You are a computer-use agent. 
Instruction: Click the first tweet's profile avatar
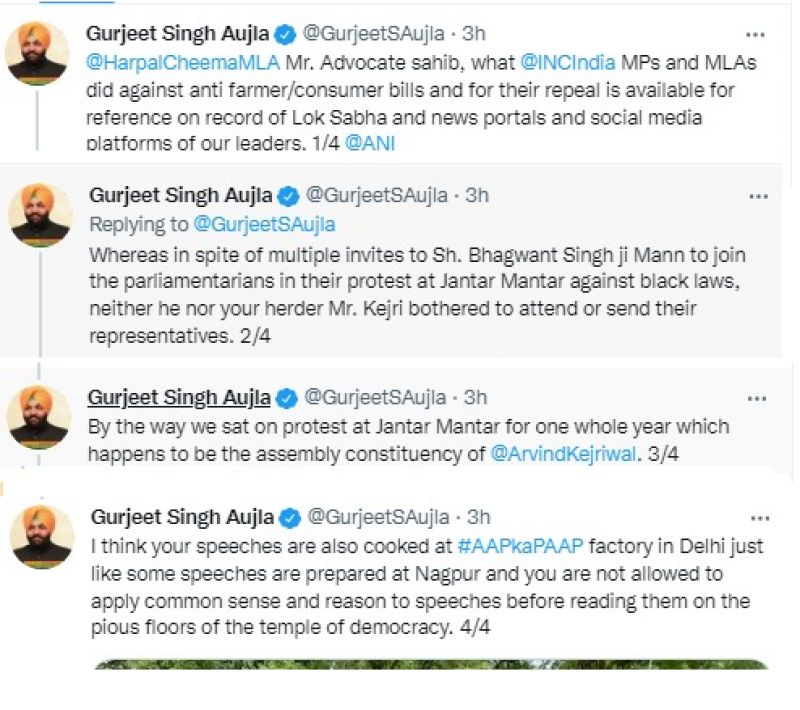tap(38, 53)
